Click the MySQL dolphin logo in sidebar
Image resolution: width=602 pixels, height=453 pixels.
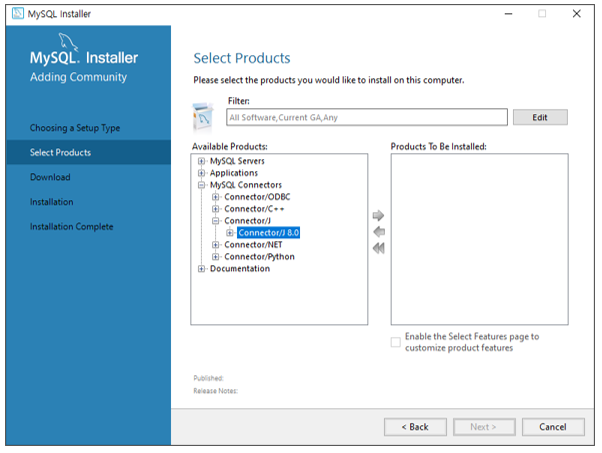coord(68,42)
